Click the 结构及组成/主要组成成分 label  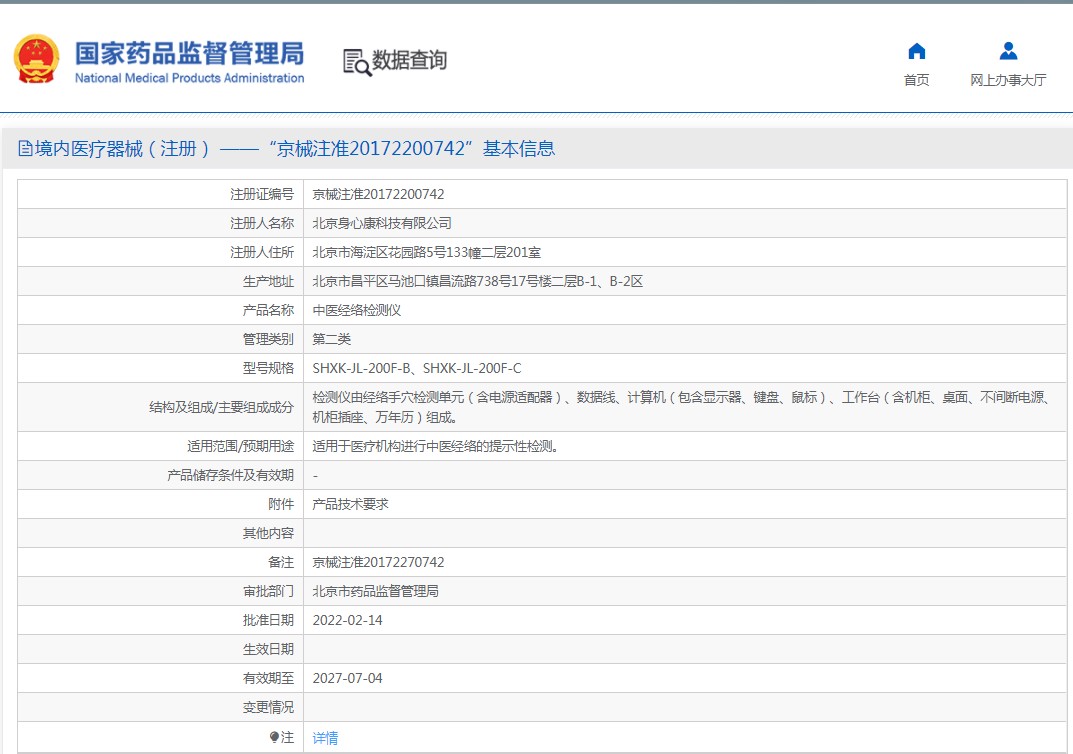222,407
